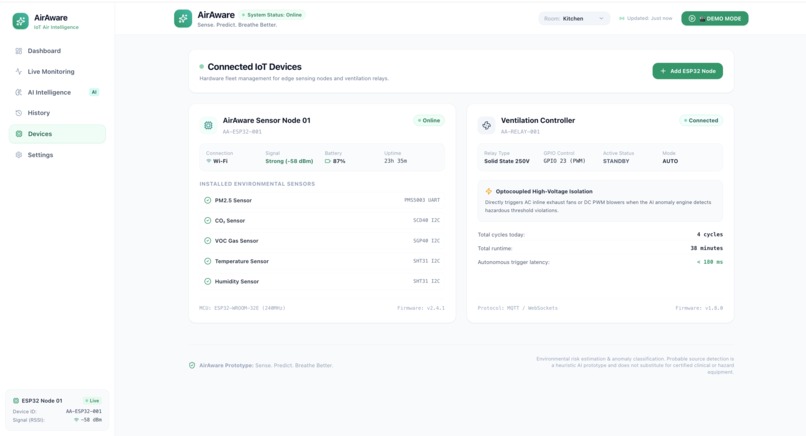Click the ESP32 Node 01 chip icon at the sidebar bottom
The height and width of the screenshot is (436, 806).
[x=16, y=401]
